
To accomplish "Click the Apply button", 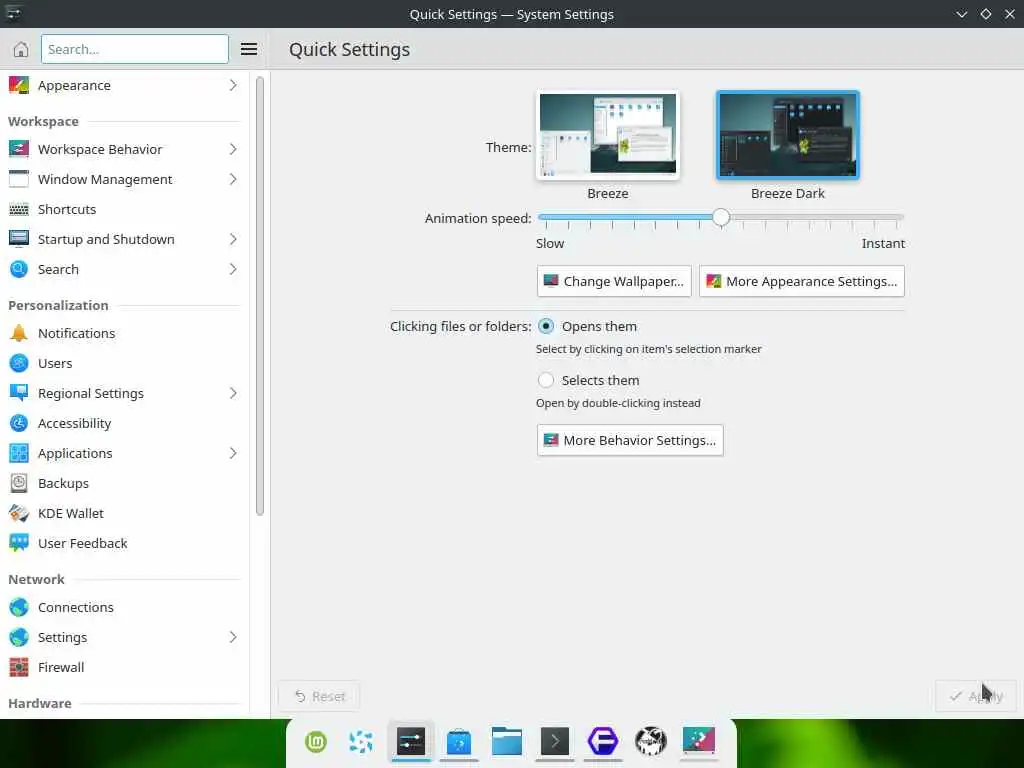I will [x=976, y=696].
